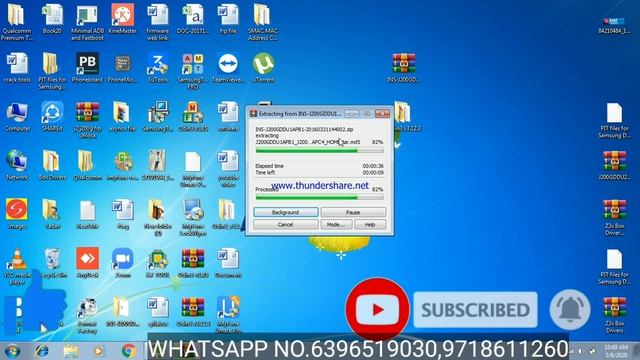640x360 pixels.
Task: Open Google Chrome from taskbar
Action: tap(129, 351)
